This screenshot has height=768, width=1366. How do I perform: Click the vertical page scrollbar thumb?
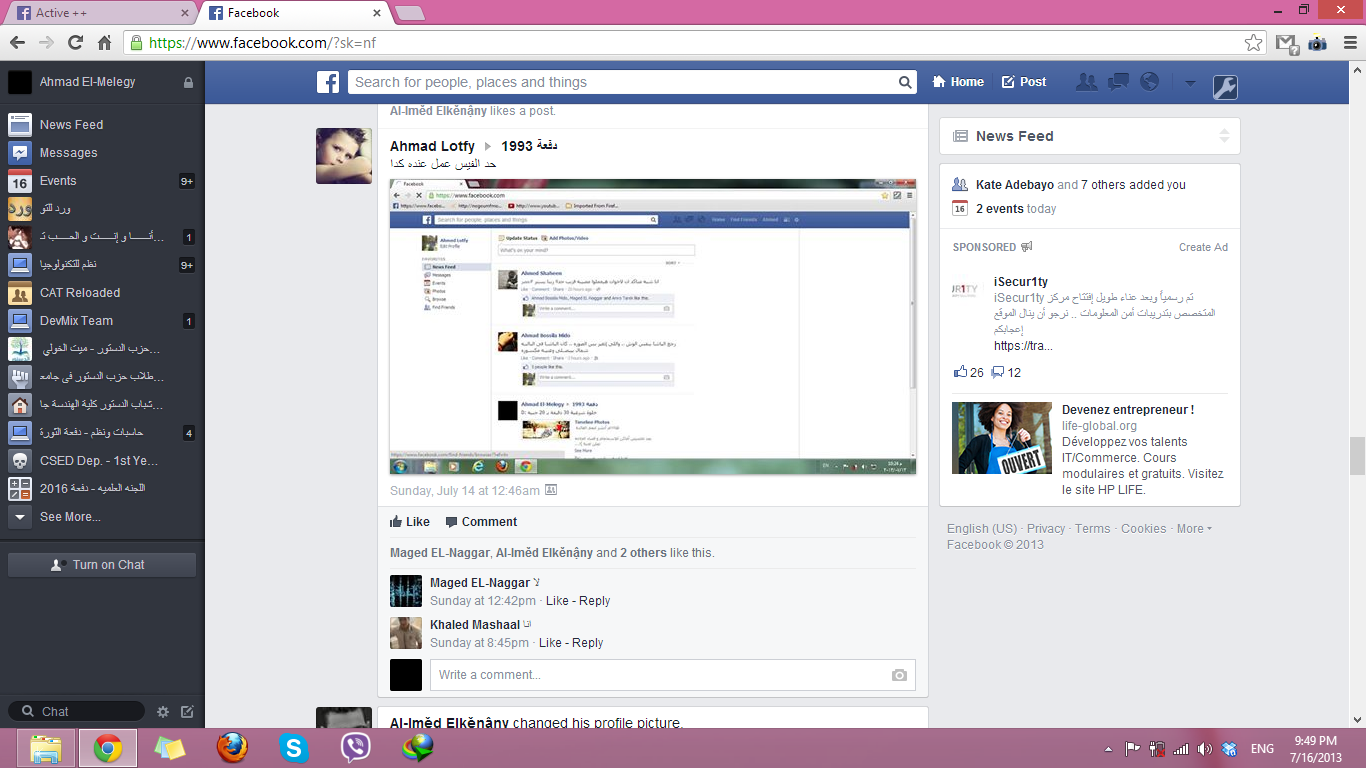tap(1357, 456)
